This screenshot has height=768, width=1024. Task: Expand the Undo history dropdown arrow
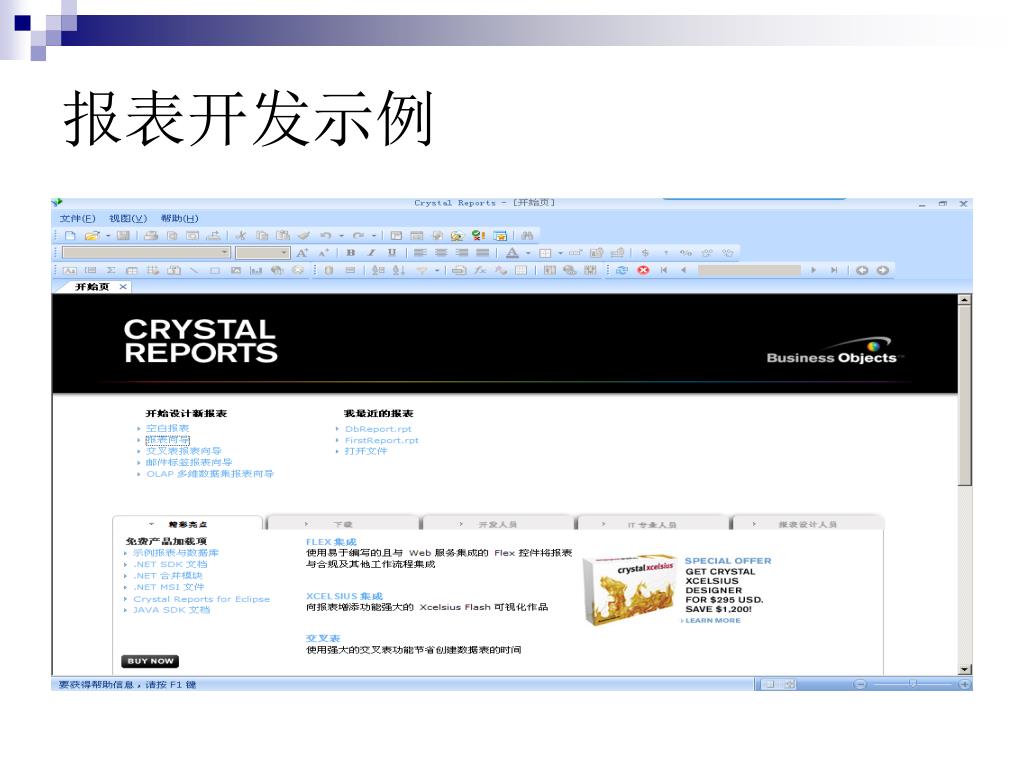click(x=341, y=236)
